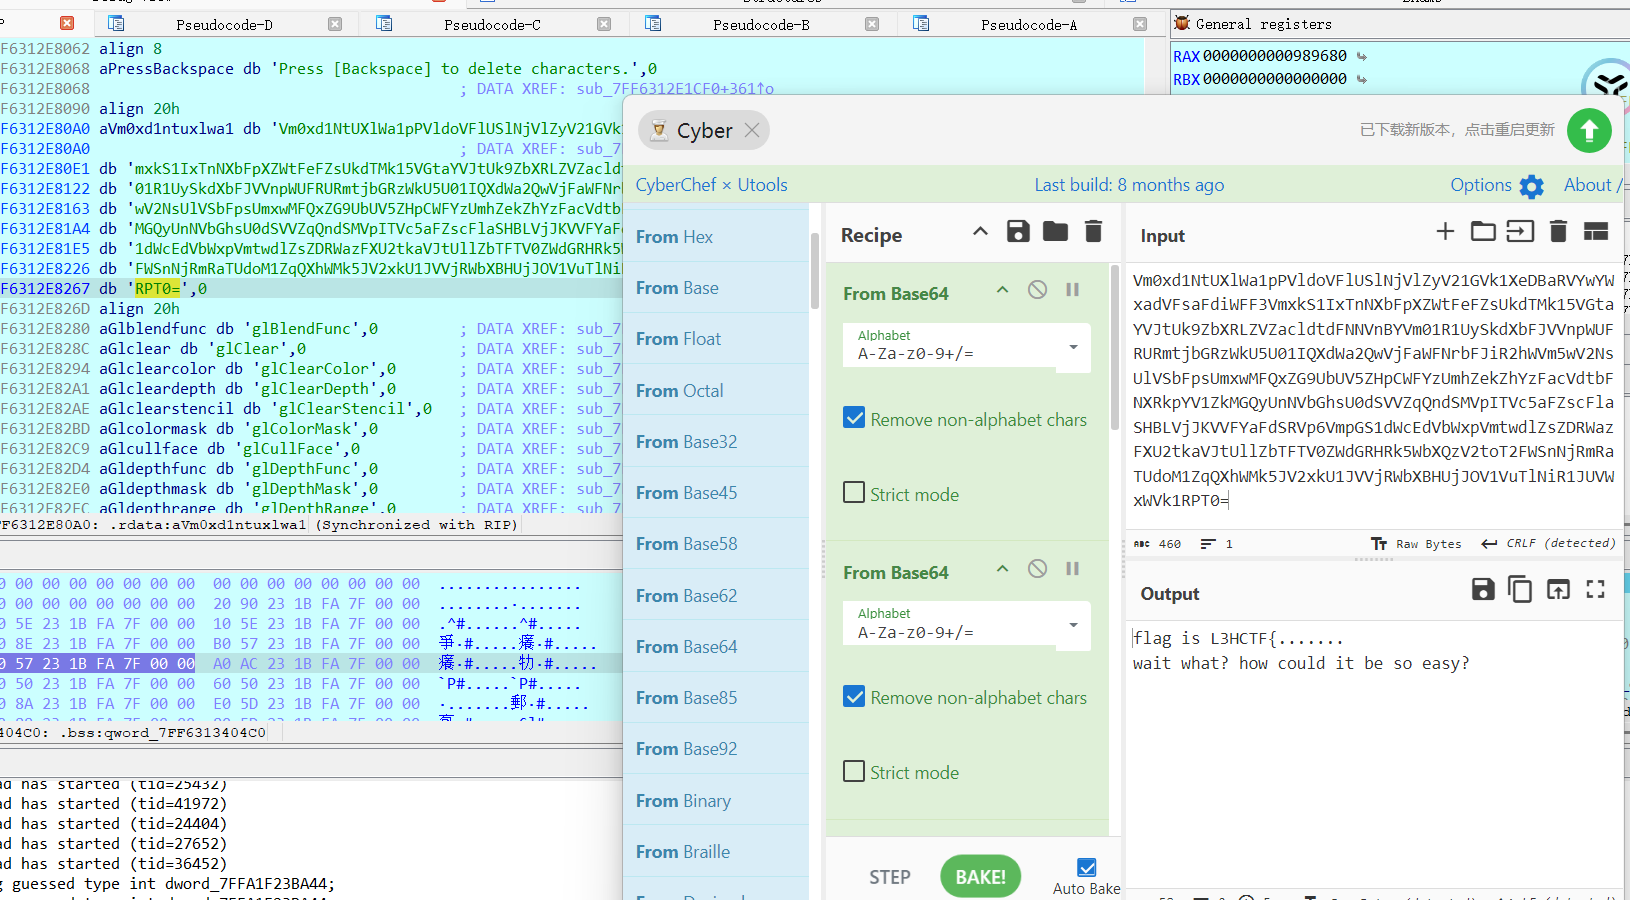
Task: Open the CyberChef × Utools link
Action: 711,185
